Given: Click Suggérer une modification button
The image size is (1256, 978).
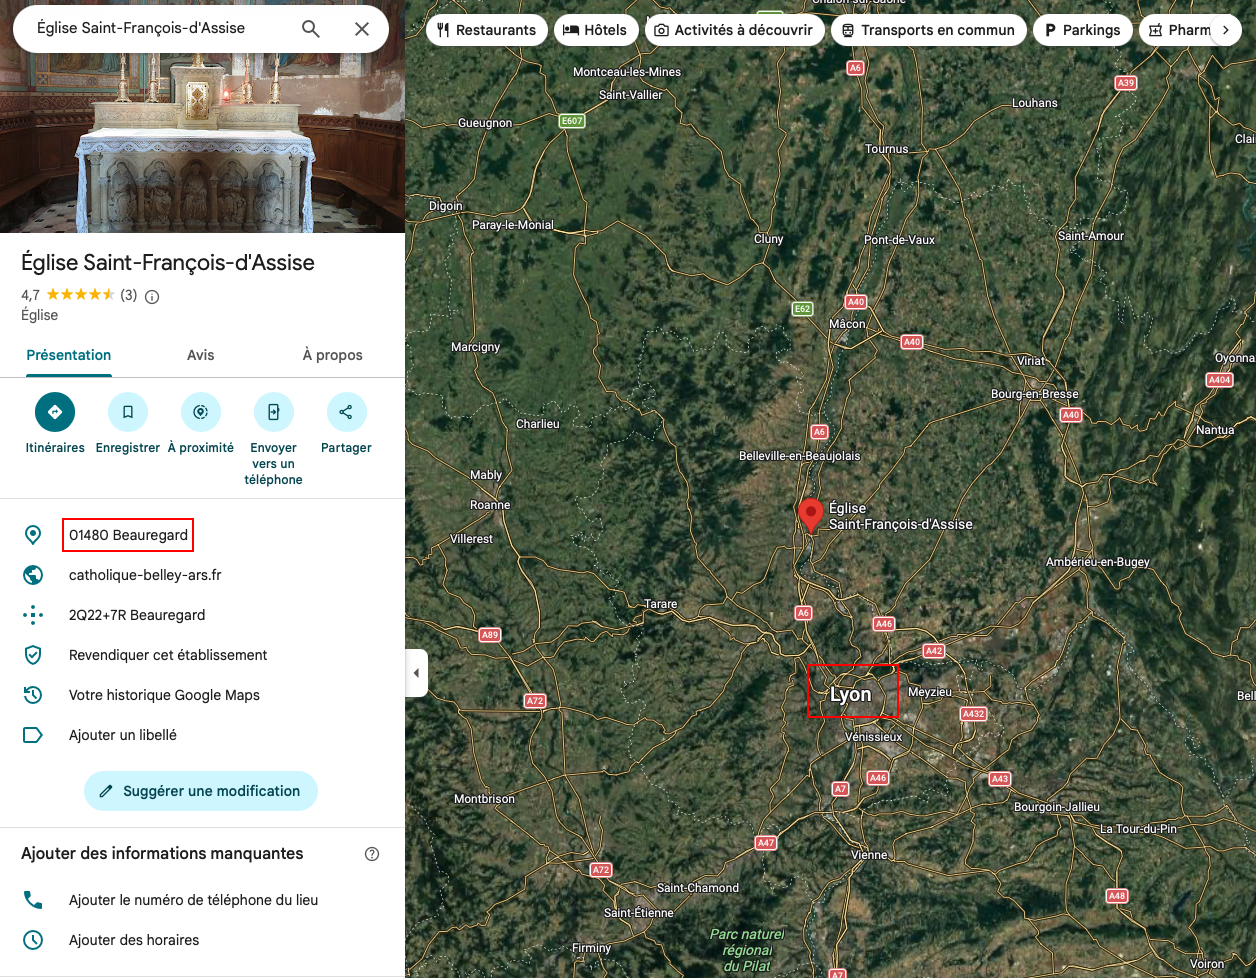Looking at the screenshot, I should click(201, 791).
